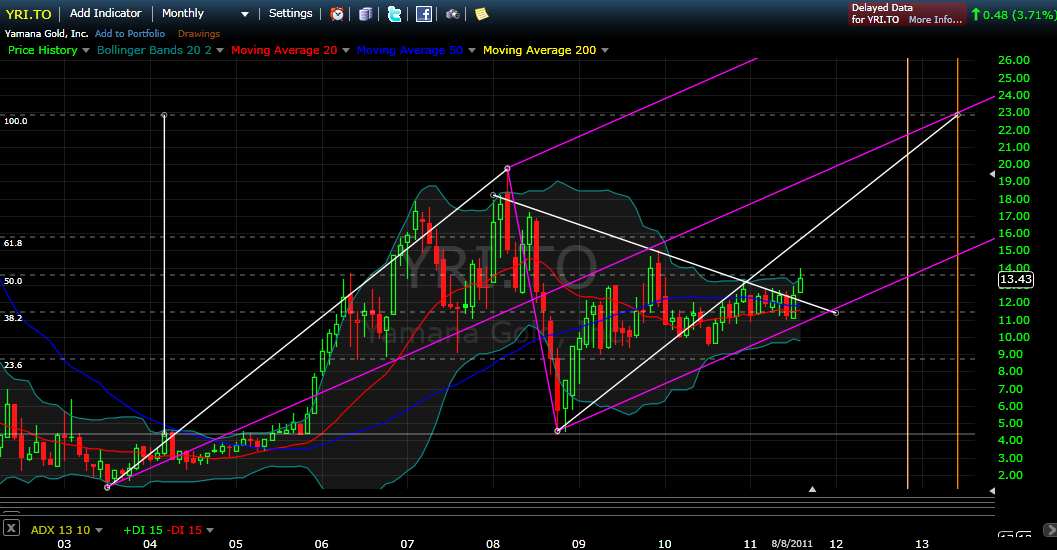Click the Yamana Gold, Inc. company name
The width and height of the screenshot is (1057, 550).
(x=47, y=34)
